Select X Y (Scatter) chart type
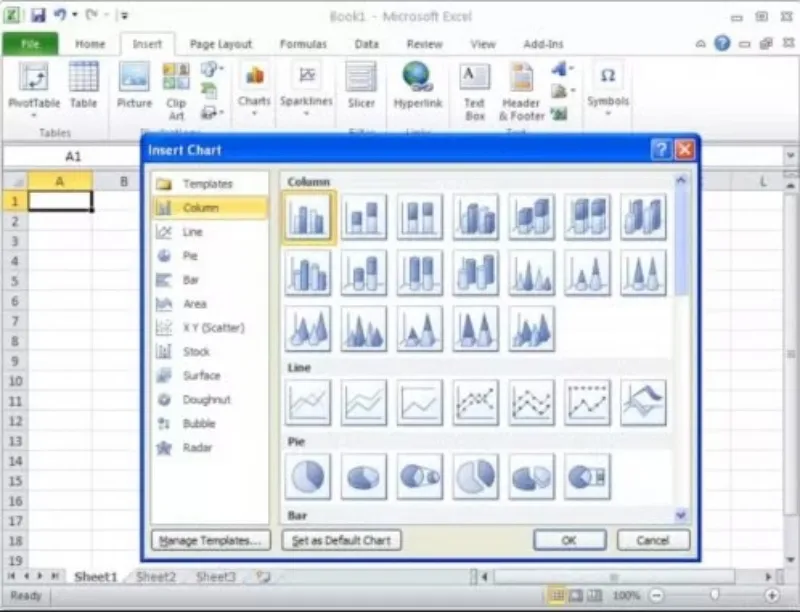 point(210,328)
